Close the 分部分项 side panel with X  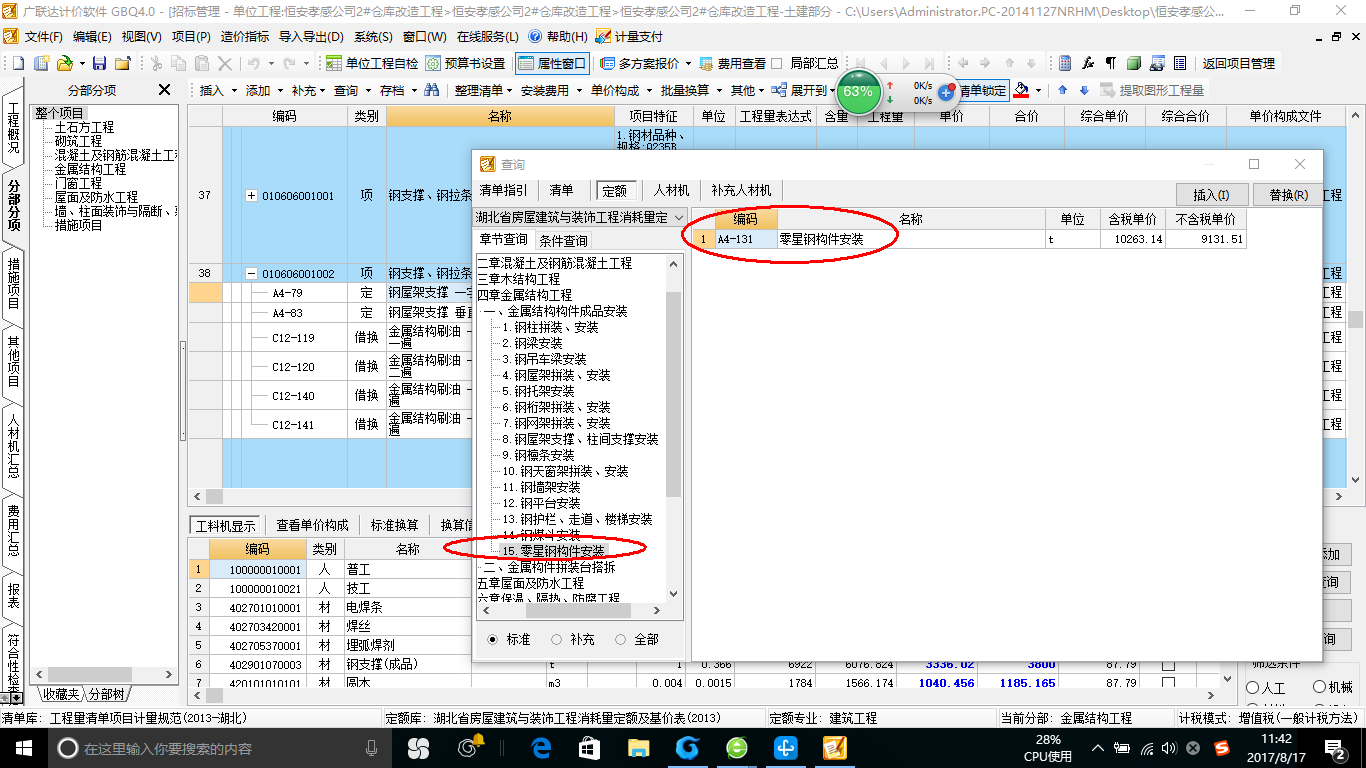(x=165, y=90)
